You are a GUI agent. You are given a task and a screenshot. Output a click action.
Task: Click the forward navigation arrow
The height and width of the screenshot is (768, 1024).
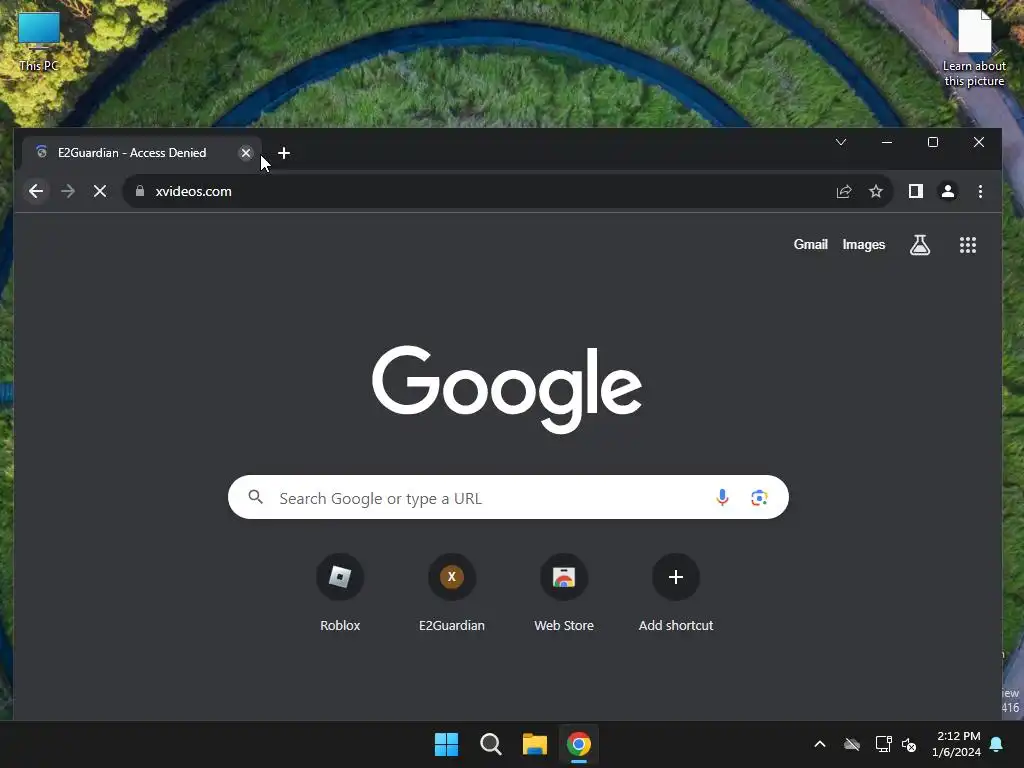tap(68, 191)
